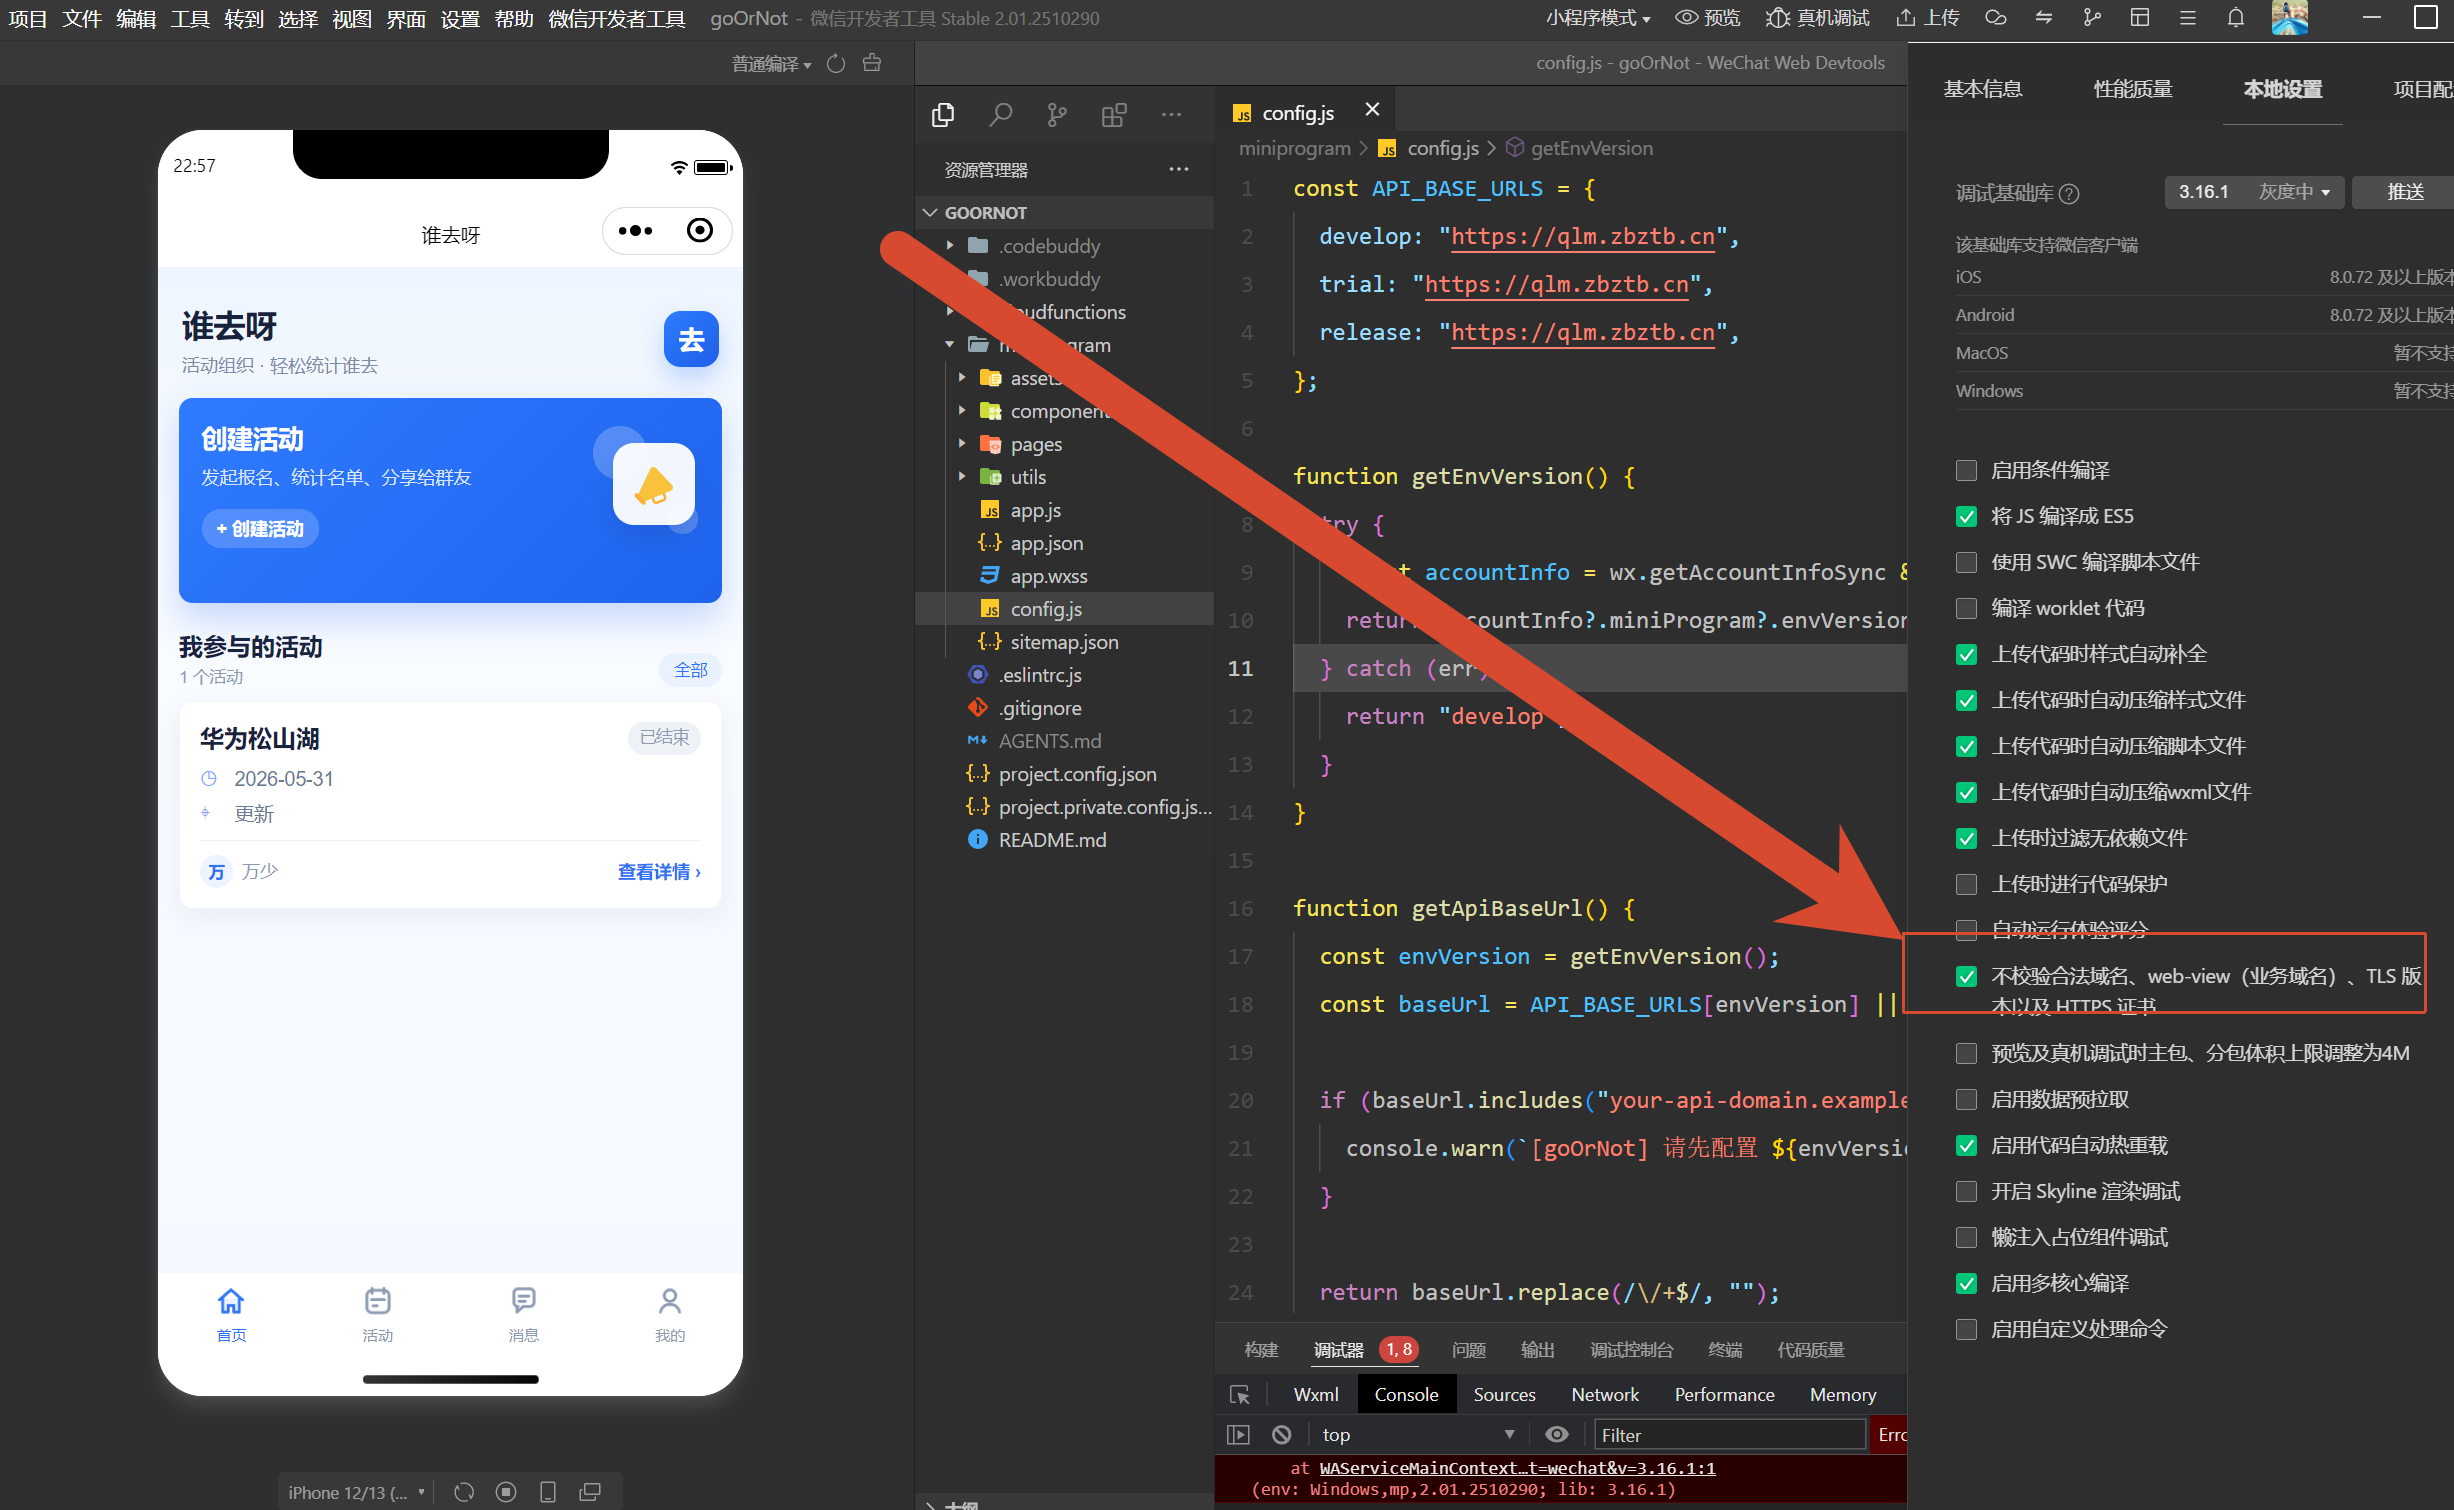Switch to the 性能质量 tab
The width and height of the screenshot is (2454, 1510).
[x=2132, y=89]
